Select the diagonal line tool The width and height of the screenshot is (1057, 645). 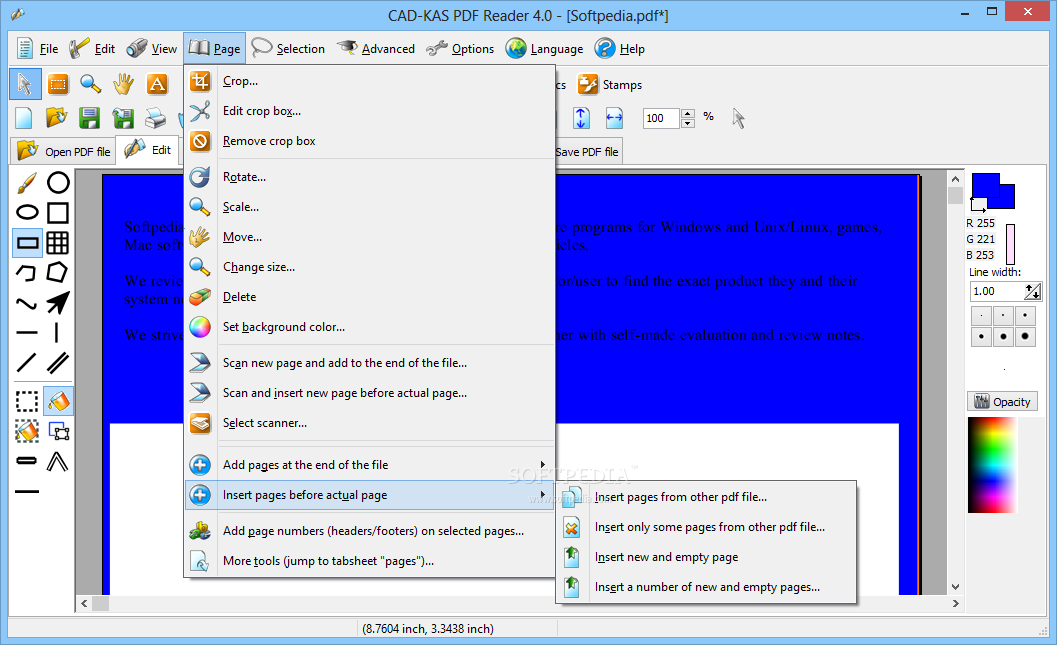pyautogui.click(x=27, y=363)
